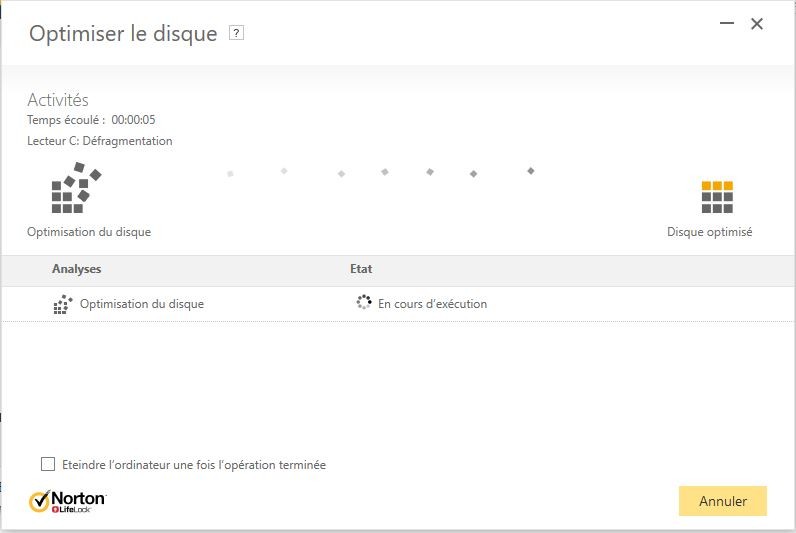Click the Norton LifeLock logo
This screenshot has width=796, height=533.
tap(68, 501)
